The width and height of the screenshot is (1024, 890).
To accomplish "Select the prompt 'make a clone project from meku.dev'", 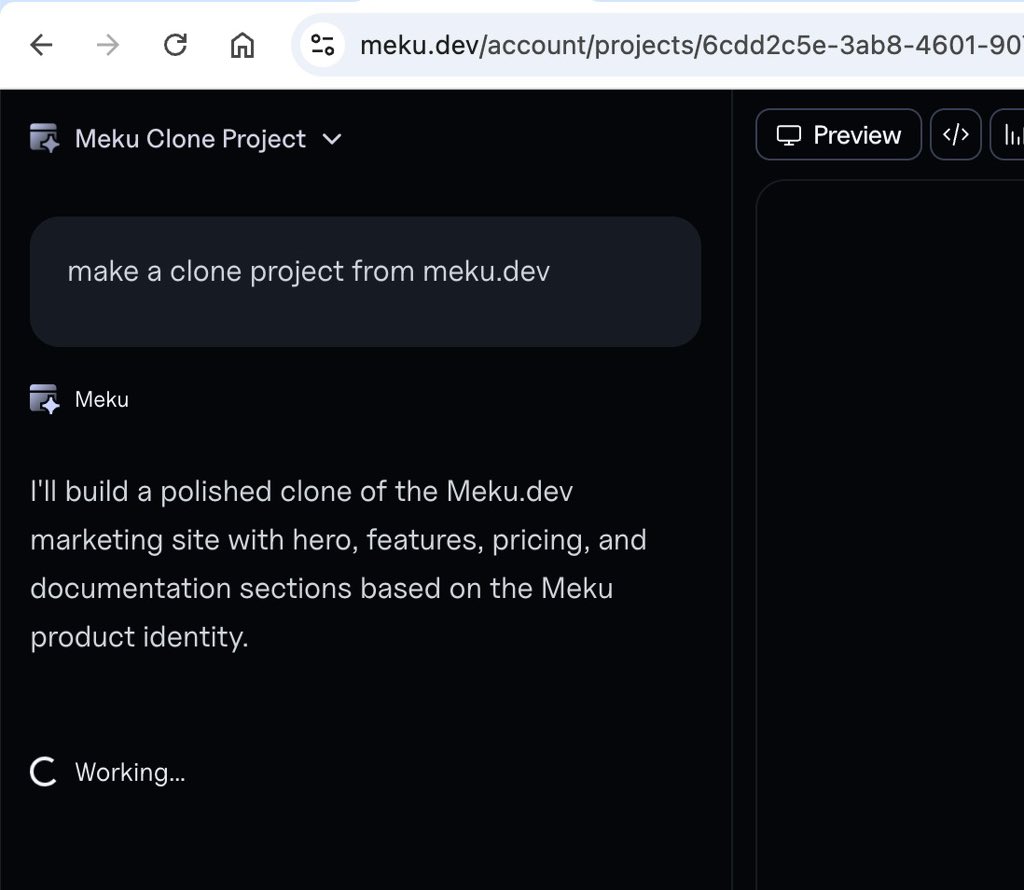I will click(309, 271).
